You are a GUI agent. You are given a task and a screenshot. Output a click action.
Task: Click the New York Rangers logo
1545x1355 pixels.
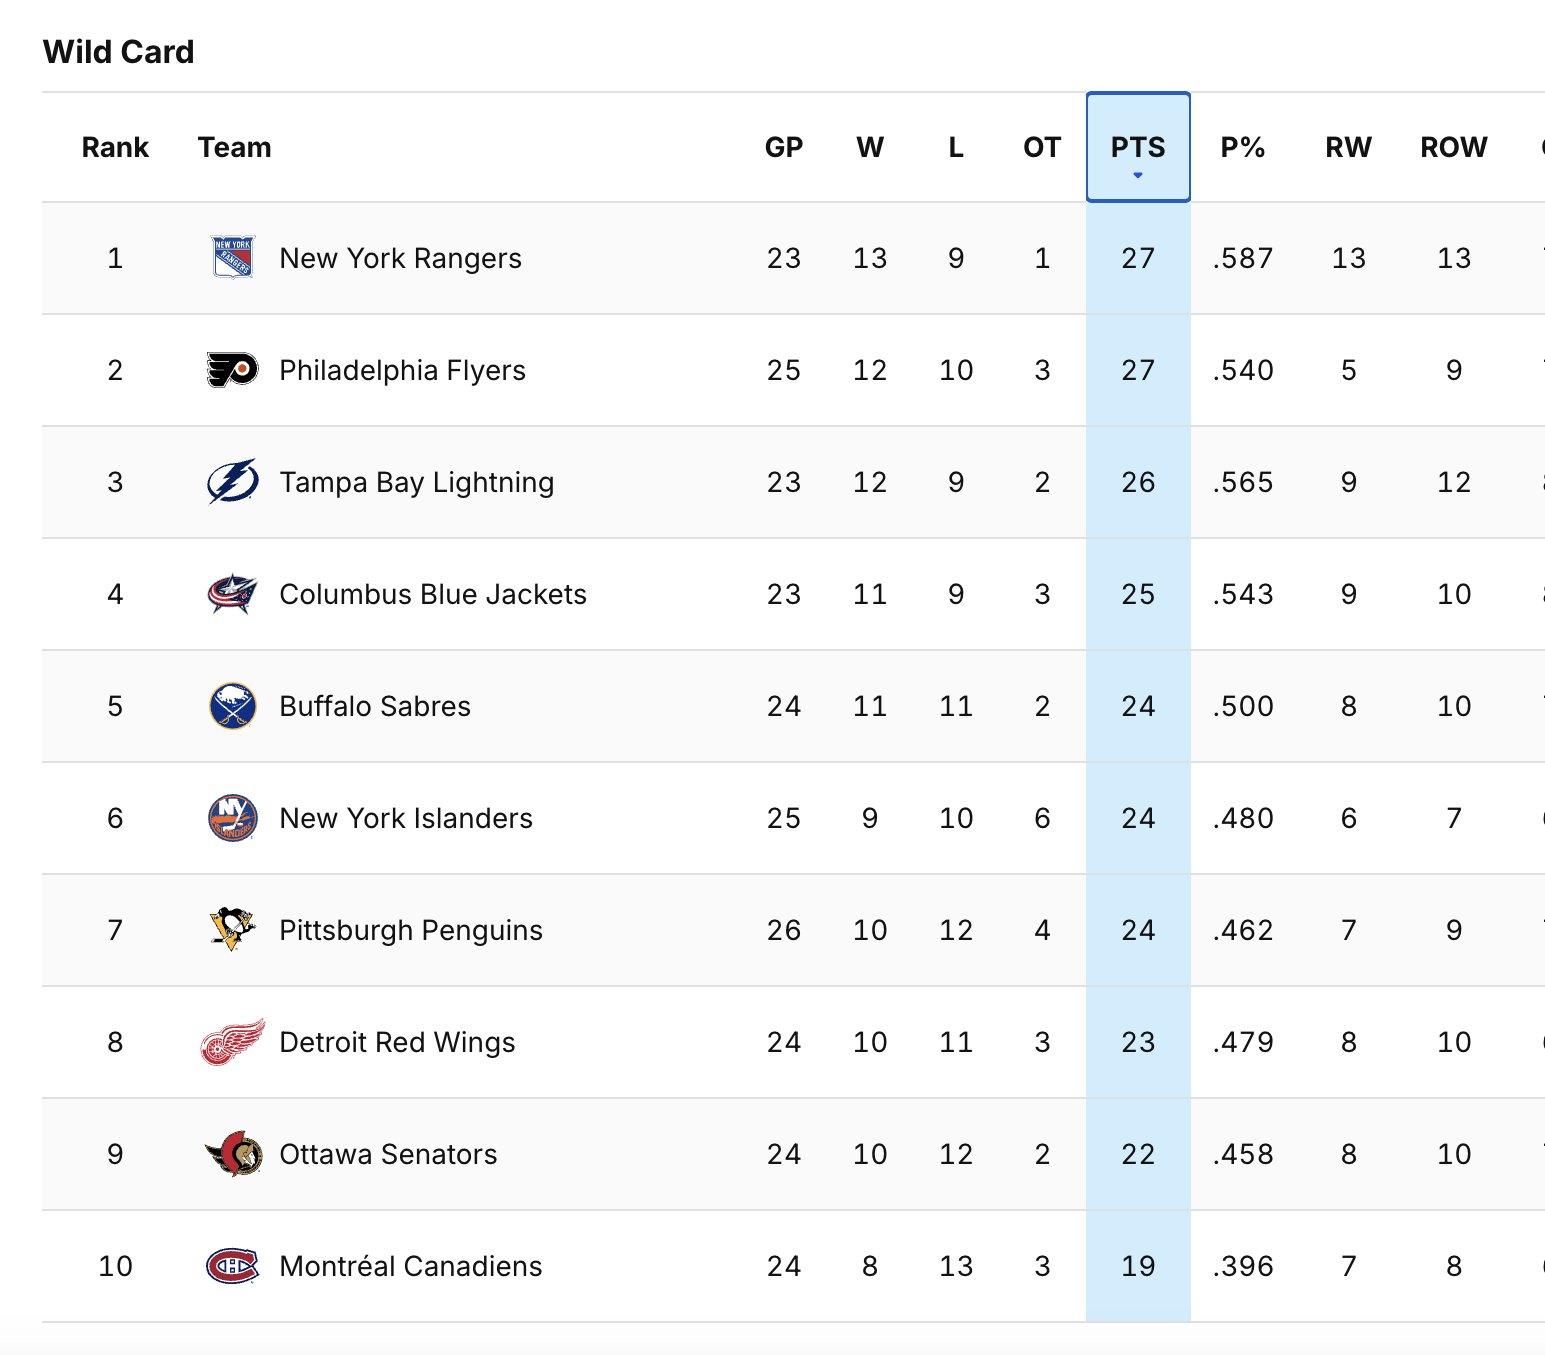233,258
